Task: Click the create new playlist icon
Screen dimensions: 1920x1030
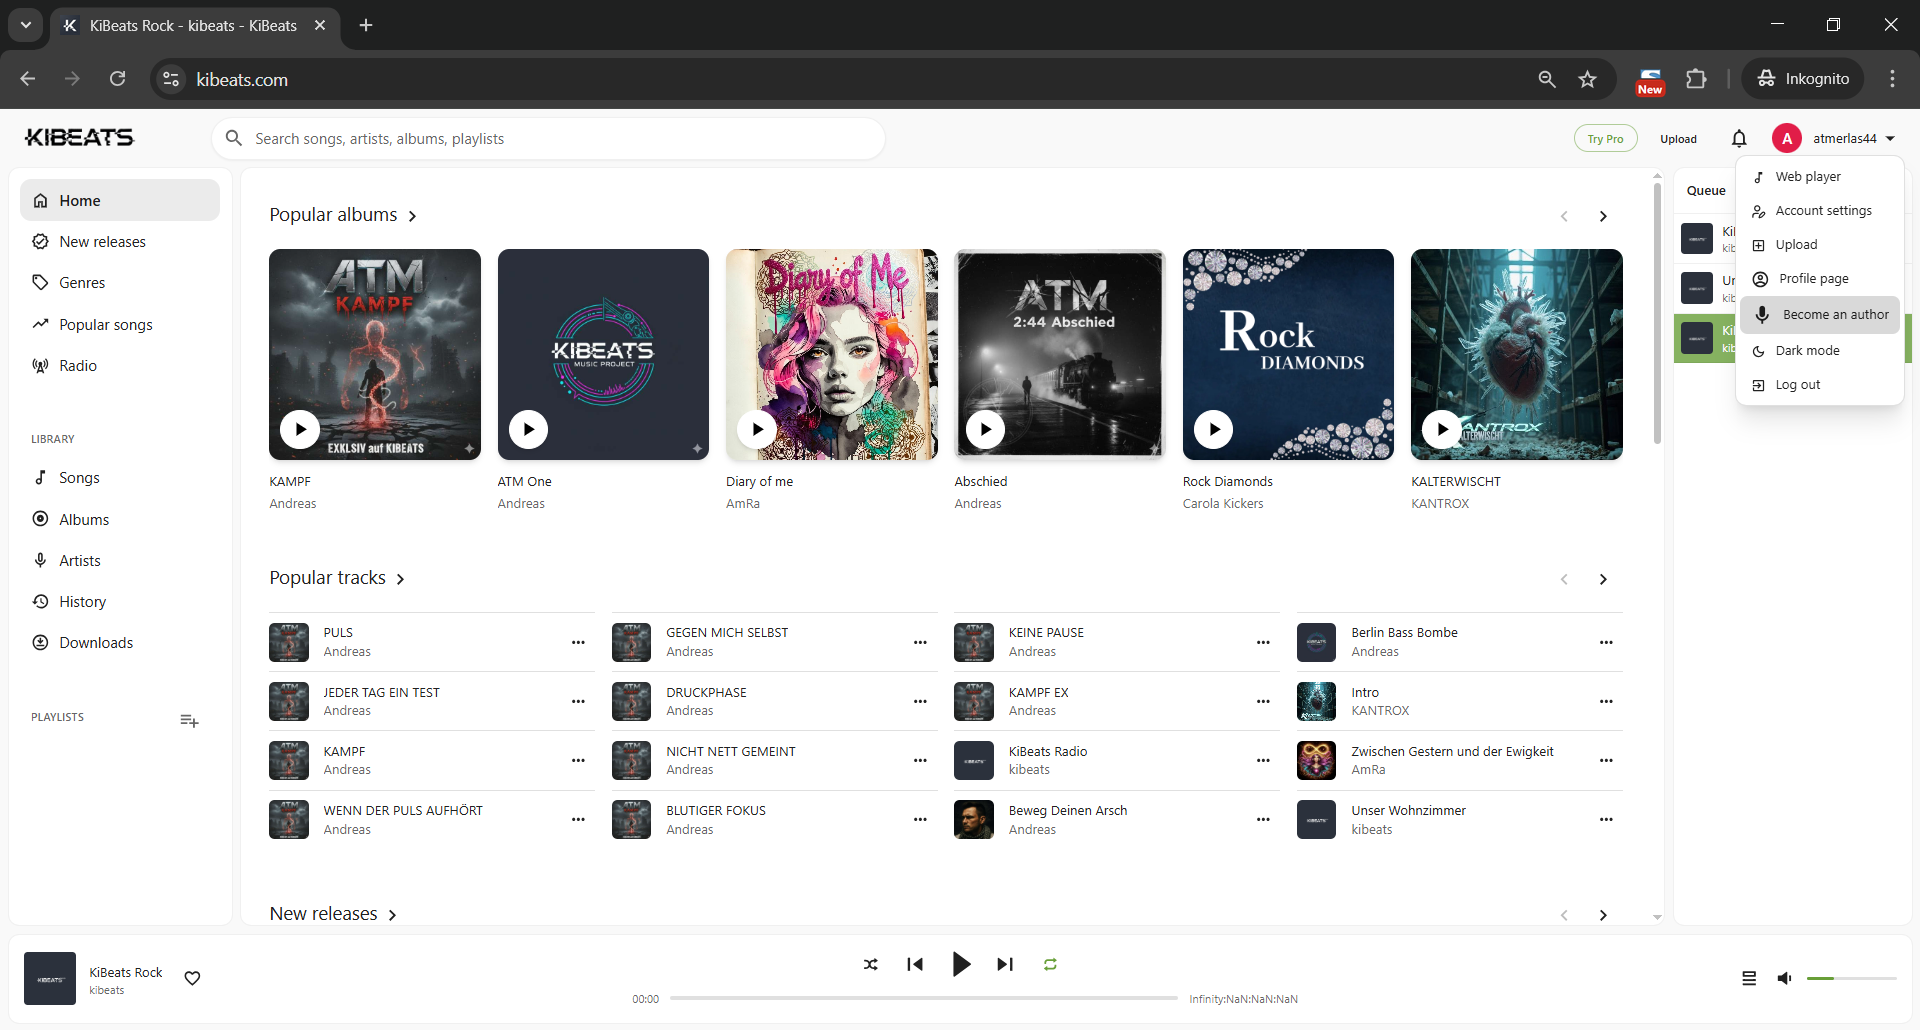Action: click(189, 720)
